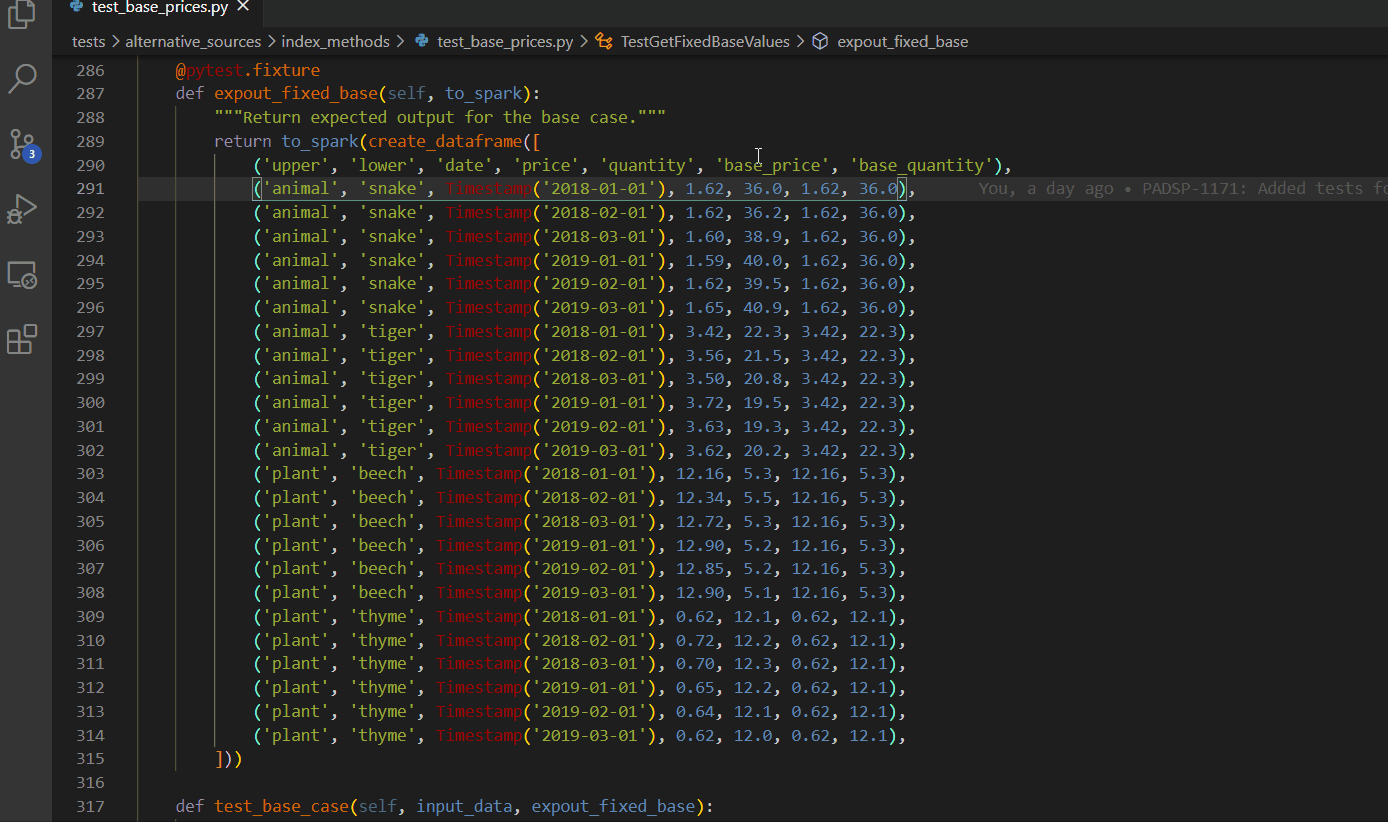Click the test_base_case function name on line 317
1388x822 pixels.
click(x=279, y=807)
